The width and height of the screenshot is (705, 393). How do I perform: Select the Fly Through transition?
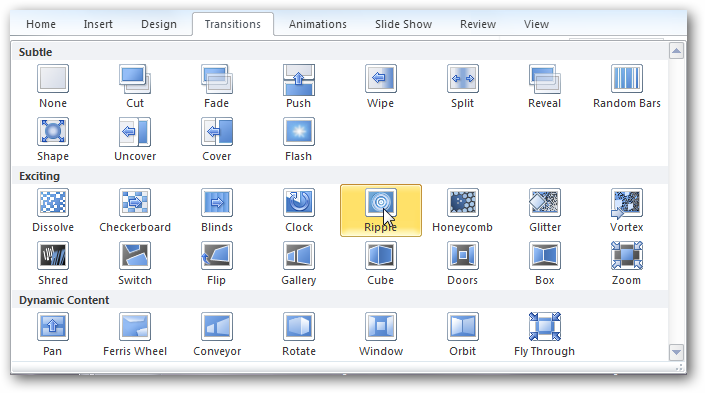pos(544,334)
